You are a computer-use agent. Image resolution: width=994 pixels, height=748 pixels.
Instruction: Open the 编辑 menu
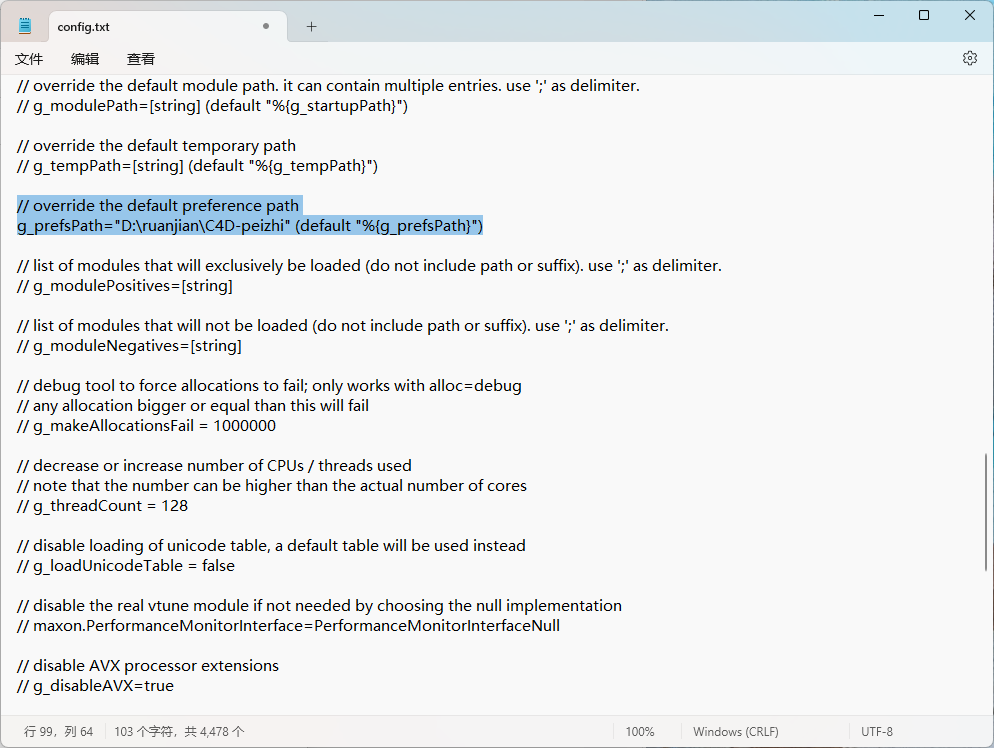pyautogui.click(x=85, y=59)
